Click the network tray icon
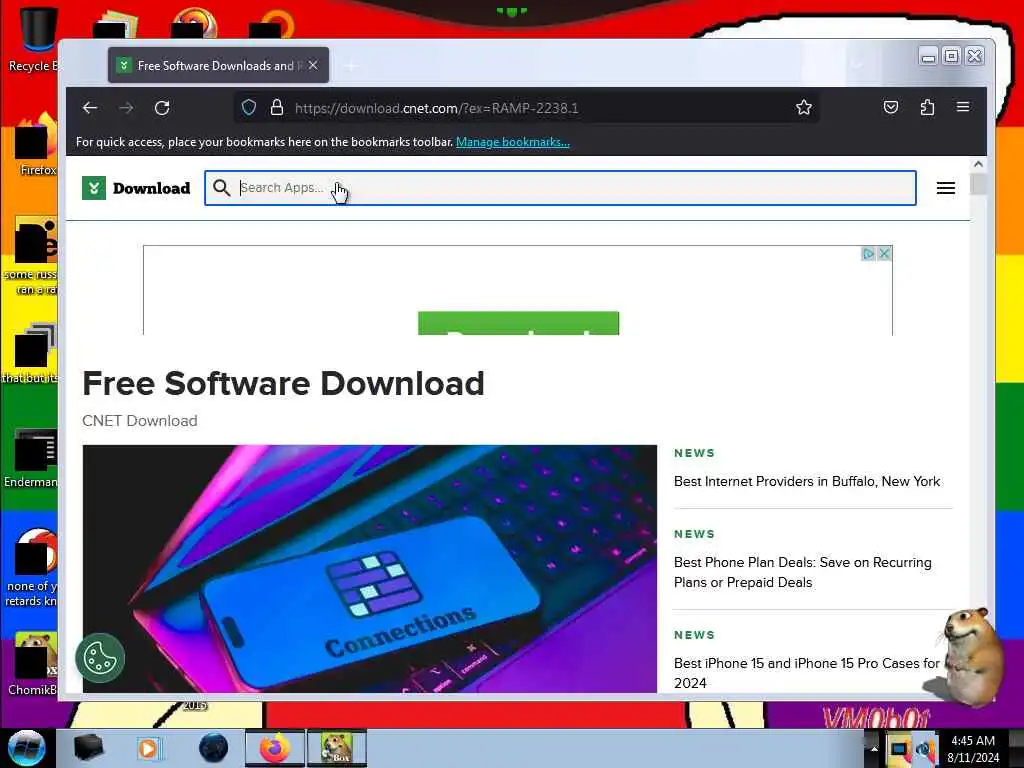 point(900,749)
